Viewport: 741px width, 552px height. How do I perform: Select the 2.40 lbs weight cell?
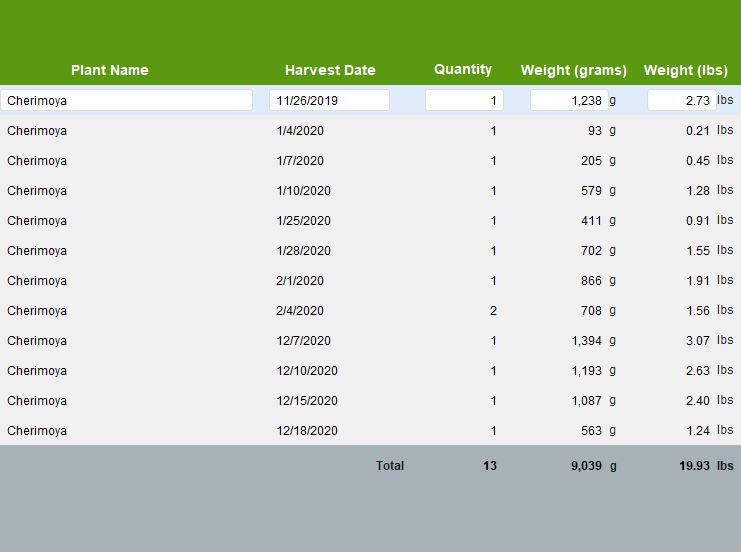pos(698,401)
